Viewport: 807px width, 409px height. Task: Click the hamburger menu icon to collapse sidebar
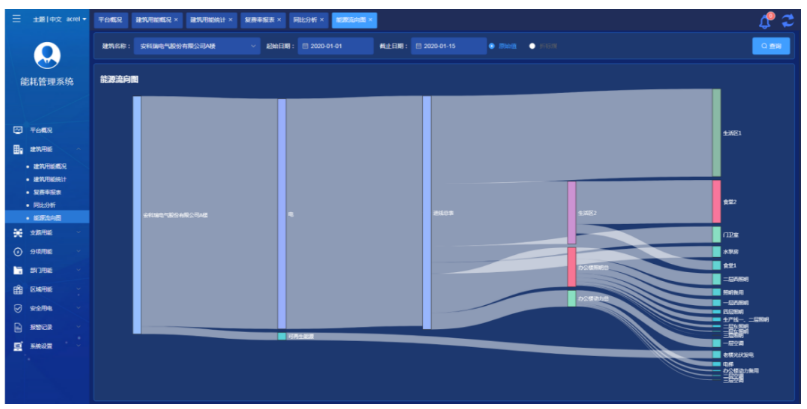tap(16, 19)
